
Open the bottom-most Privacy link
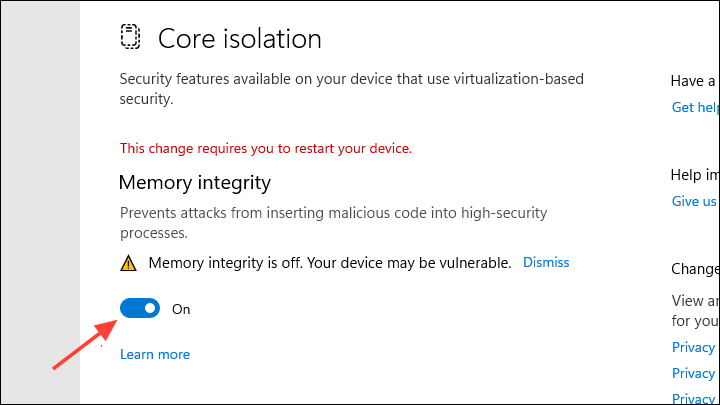pyautogui.click(x=694, y=398)
